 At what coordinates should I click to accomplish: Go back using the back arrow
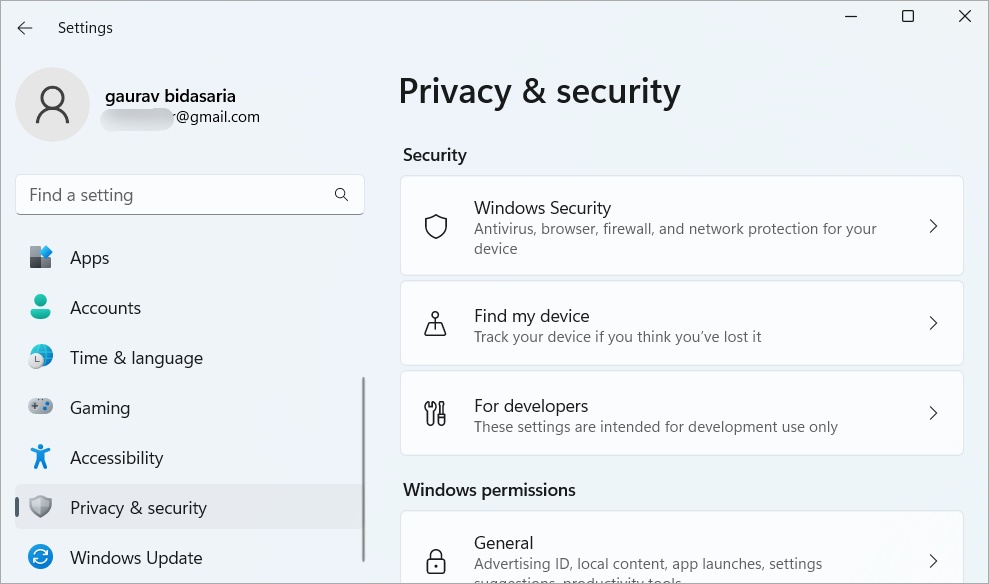(x=25, y=28)
